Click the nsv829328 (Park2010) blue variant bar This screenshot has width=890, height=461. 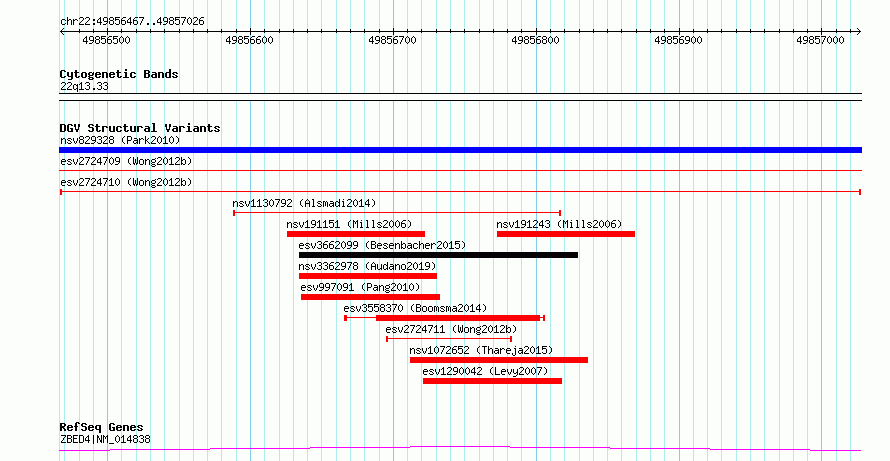tap(460, 150)
